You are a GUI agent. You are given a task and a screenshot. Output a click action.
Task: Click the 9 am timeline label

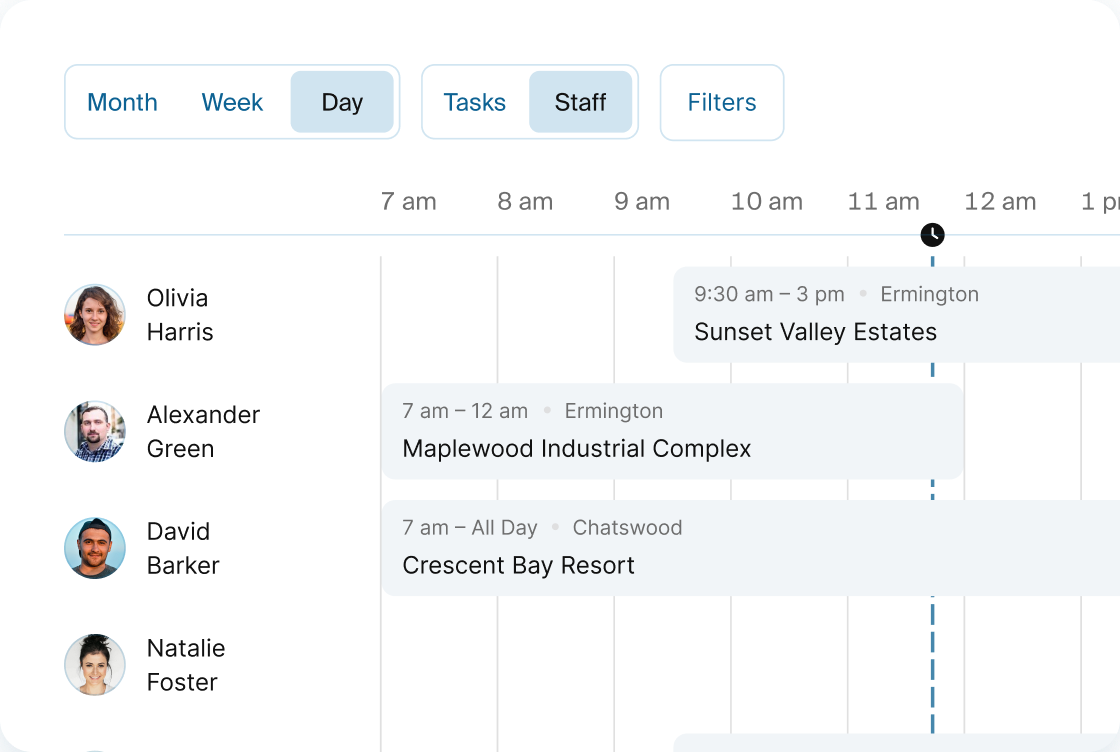point(641,201)
